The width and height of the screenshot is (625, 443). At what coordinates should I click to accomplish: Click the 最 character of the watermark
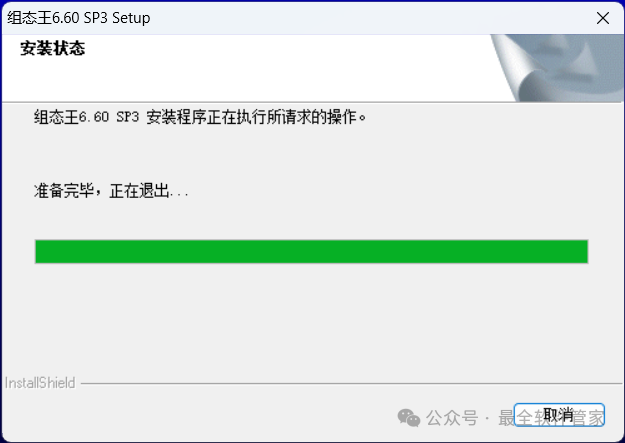(507, 418)
